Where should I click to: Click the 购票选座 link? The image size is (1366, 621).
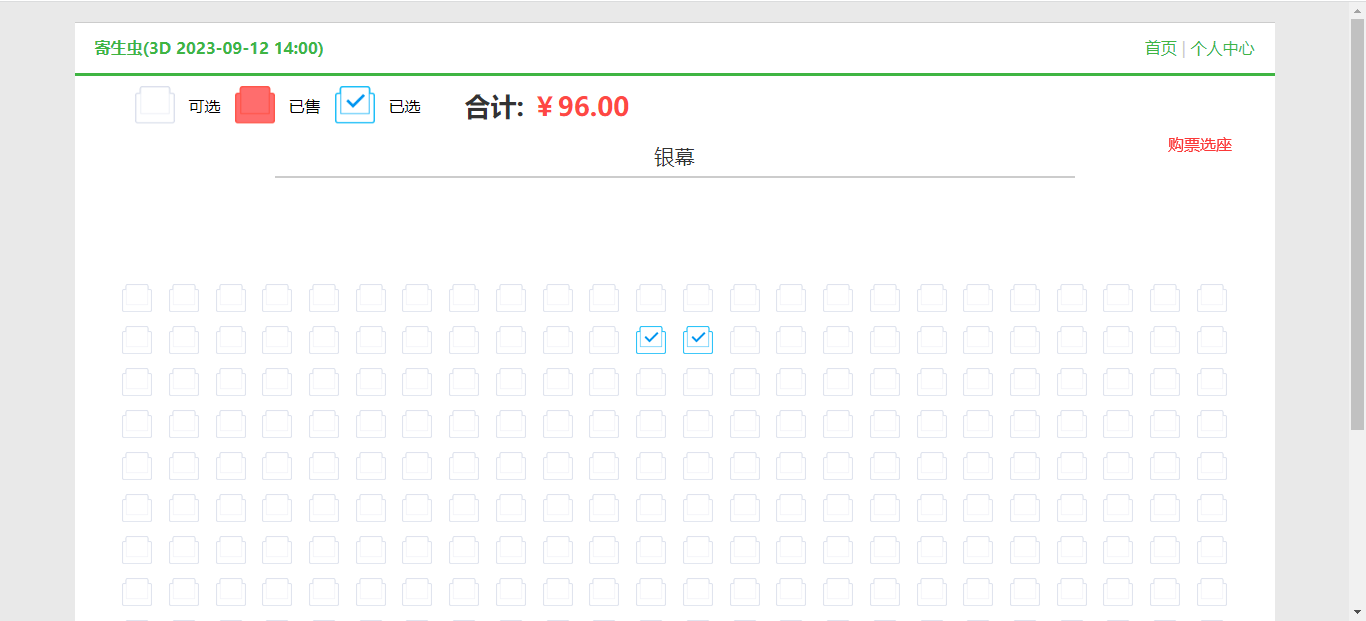(1199, 145)
